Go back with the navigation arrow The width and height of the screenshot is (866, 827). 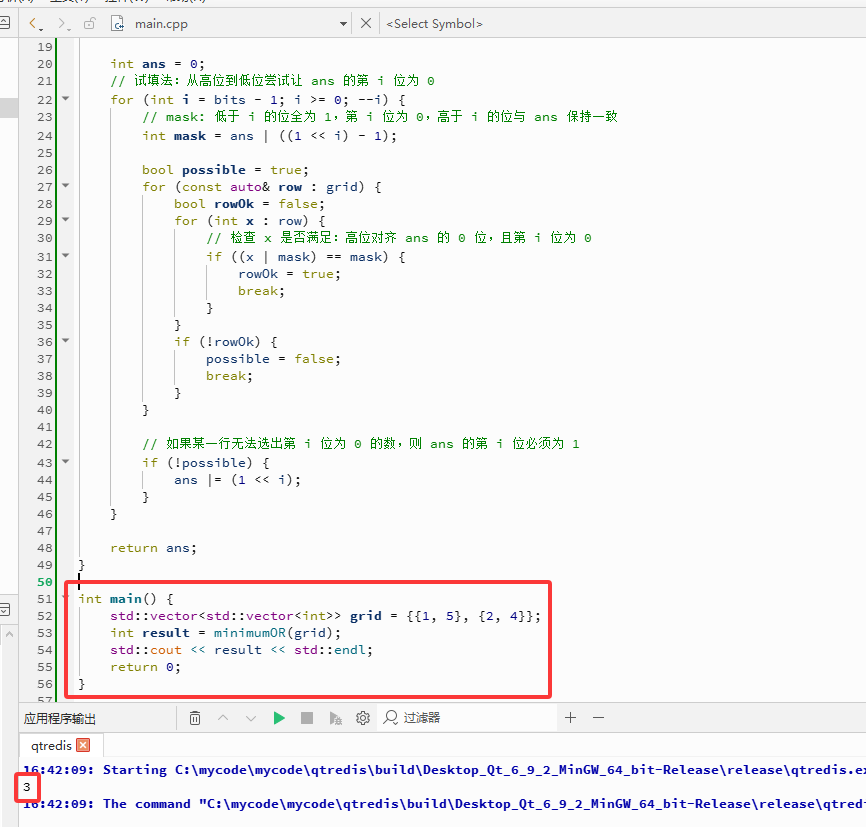[x=34, y=23]
